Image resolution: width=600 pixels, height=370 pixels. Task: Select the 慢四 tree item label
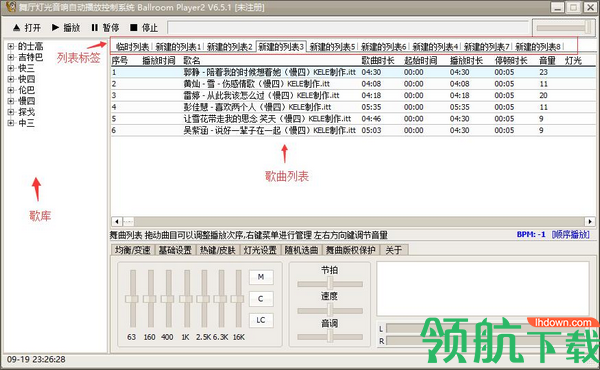[26, 101]
